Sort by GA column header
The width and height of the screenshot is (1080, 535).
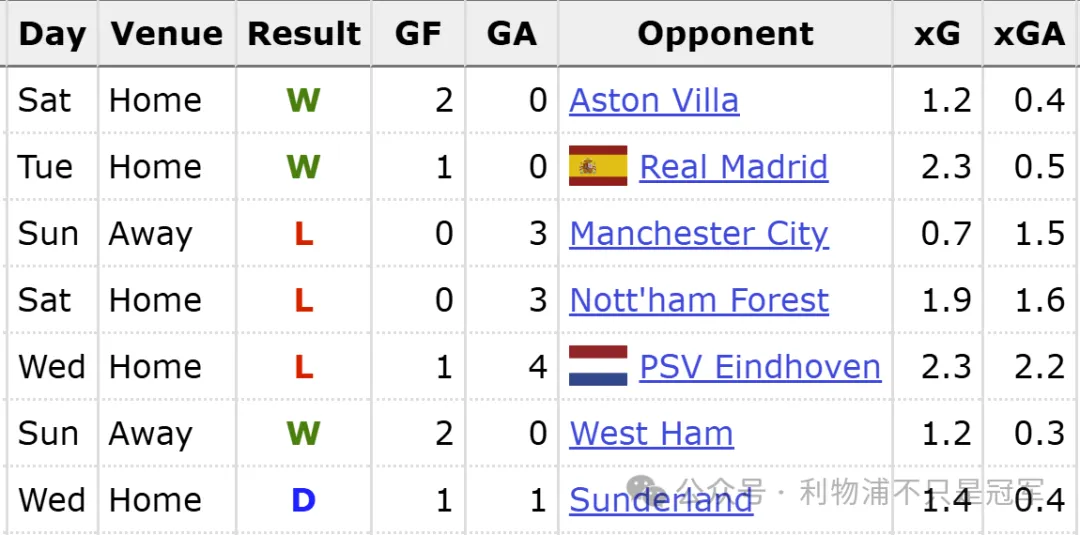pyautogui.click(x=511, y=34)
